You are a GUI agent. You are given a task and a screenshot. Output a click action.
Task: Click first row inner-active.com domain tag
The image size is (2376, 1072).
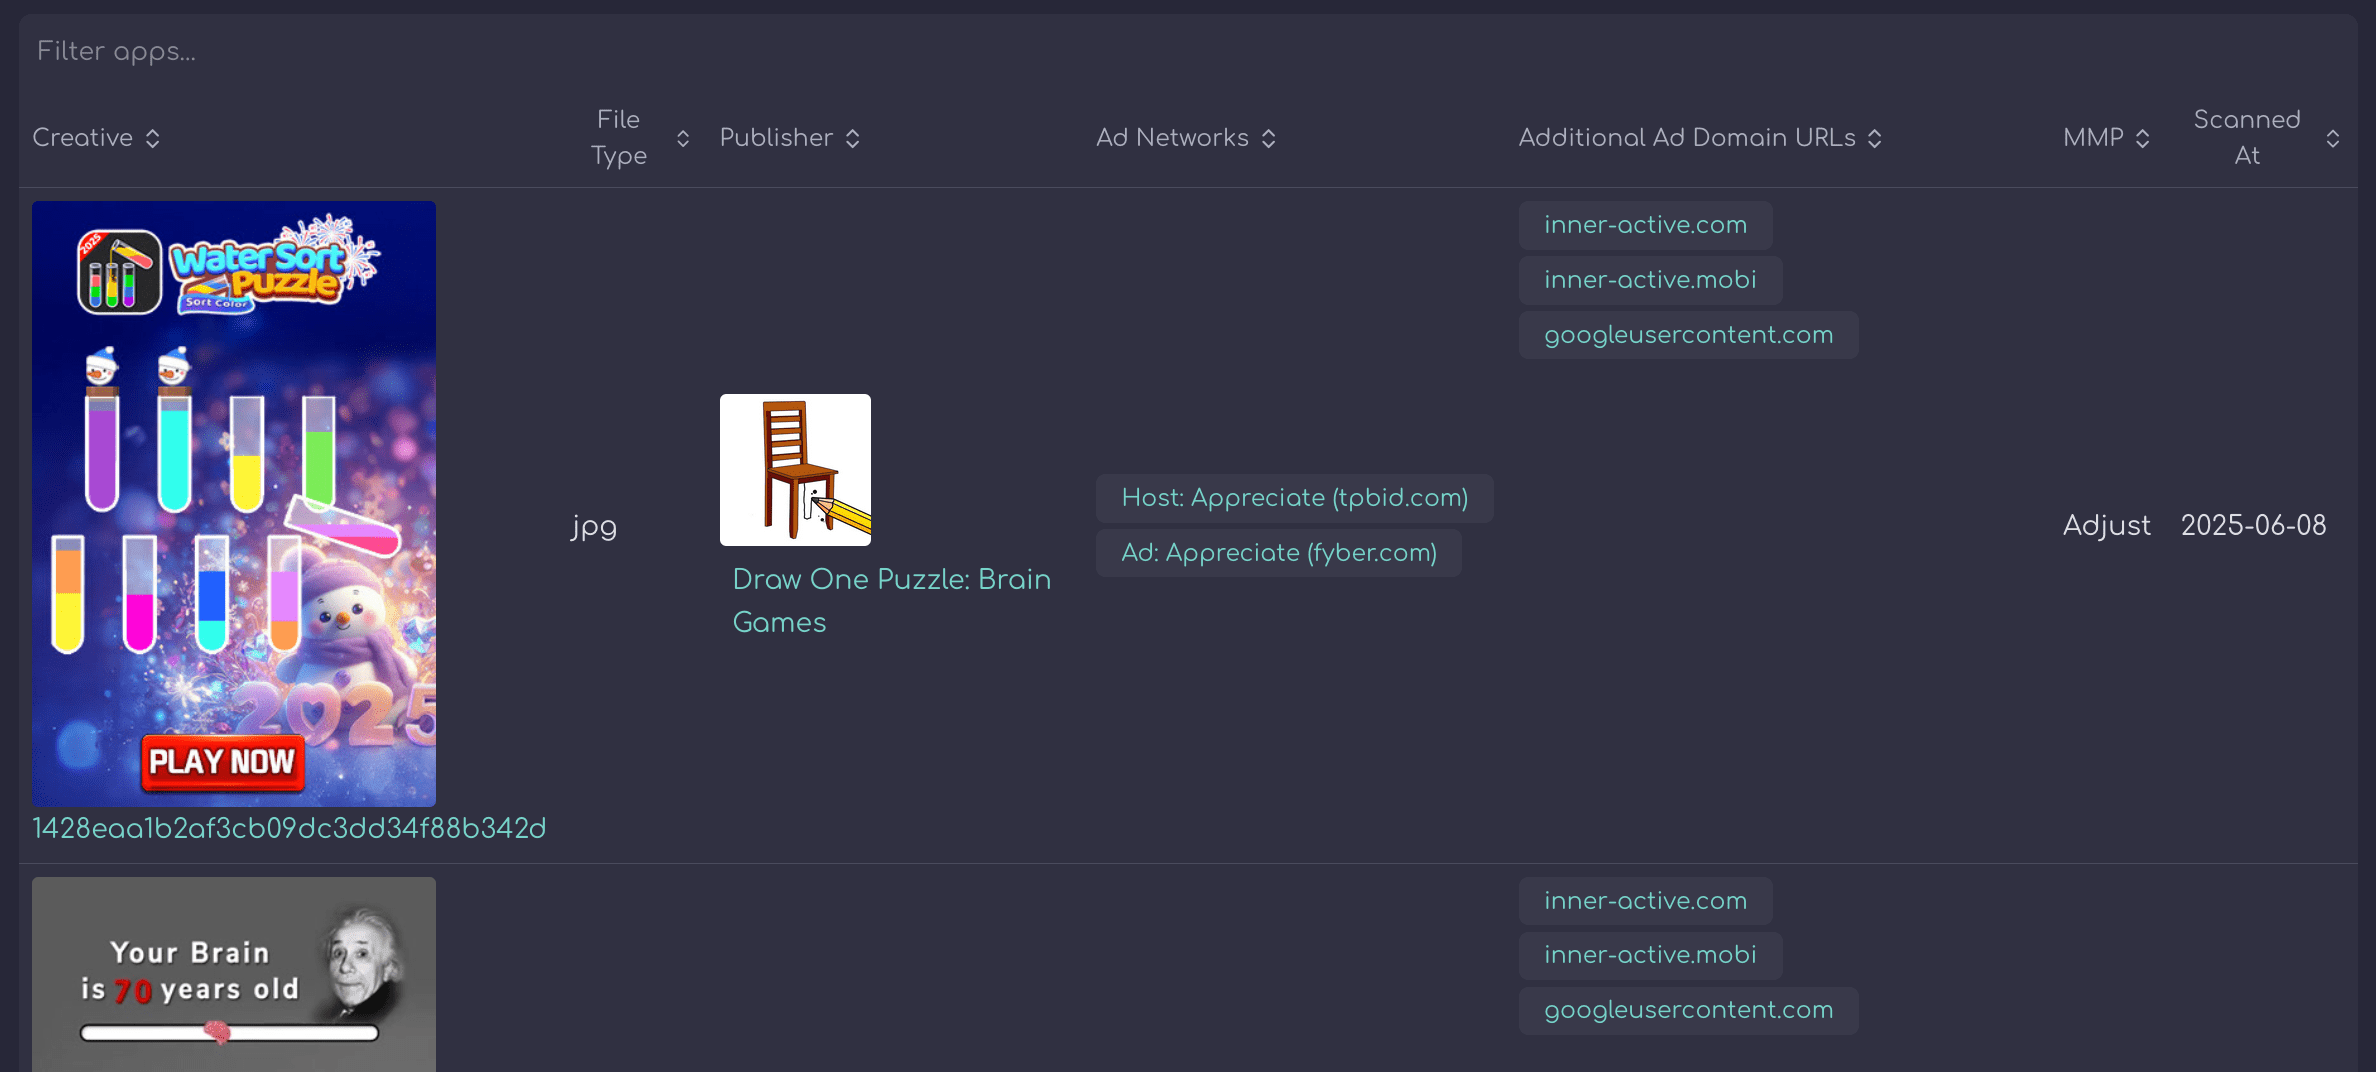click(1645, 225)
